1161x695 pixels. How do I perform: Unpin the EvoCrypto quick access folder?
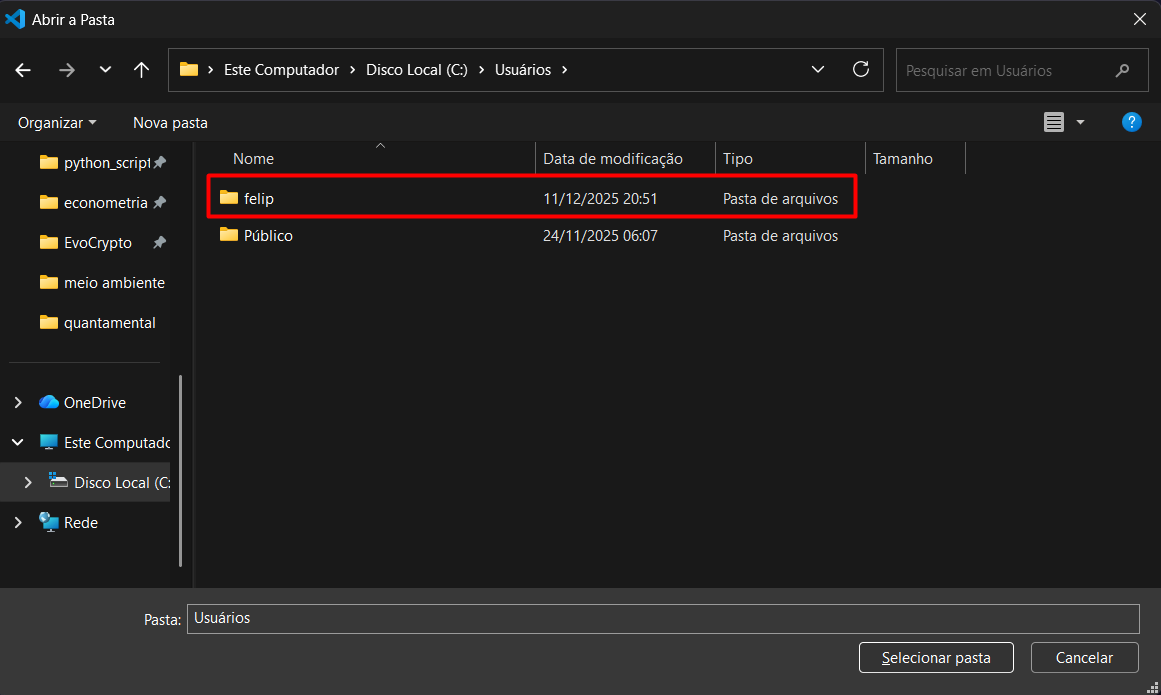pyautogui.click(x=159, y=242)
